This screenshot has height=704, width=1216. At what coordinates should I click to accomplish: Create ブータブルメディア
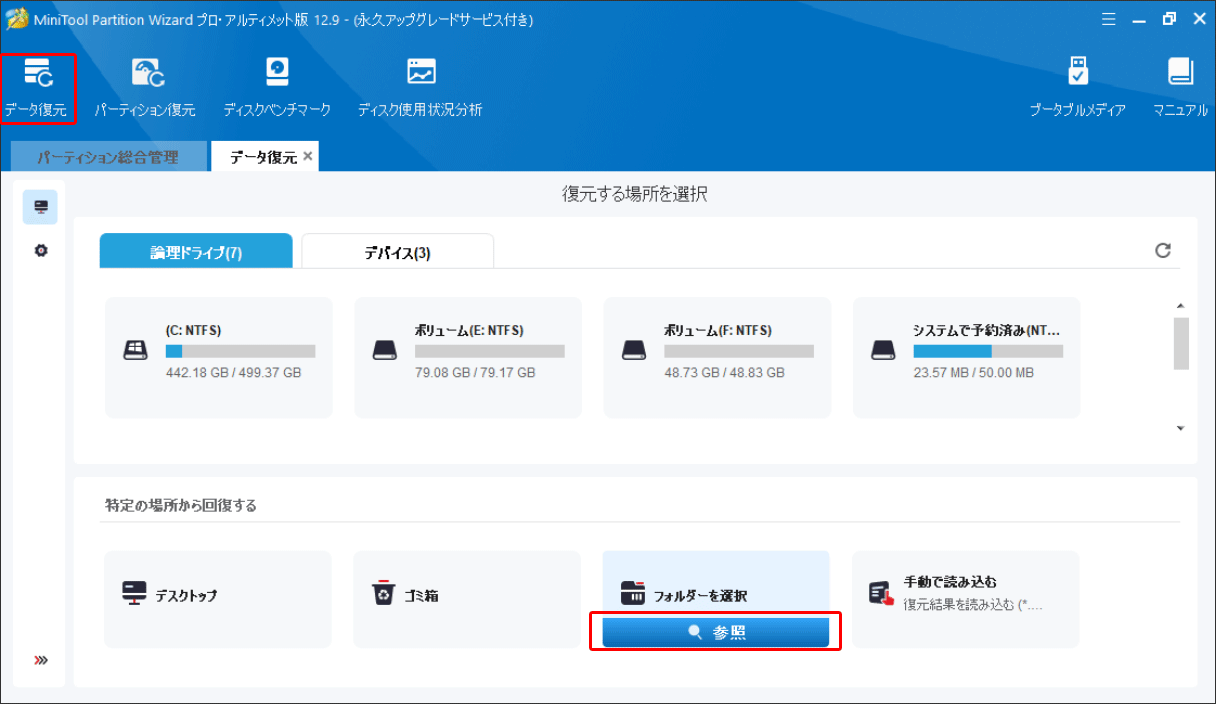click(1078, 88)
